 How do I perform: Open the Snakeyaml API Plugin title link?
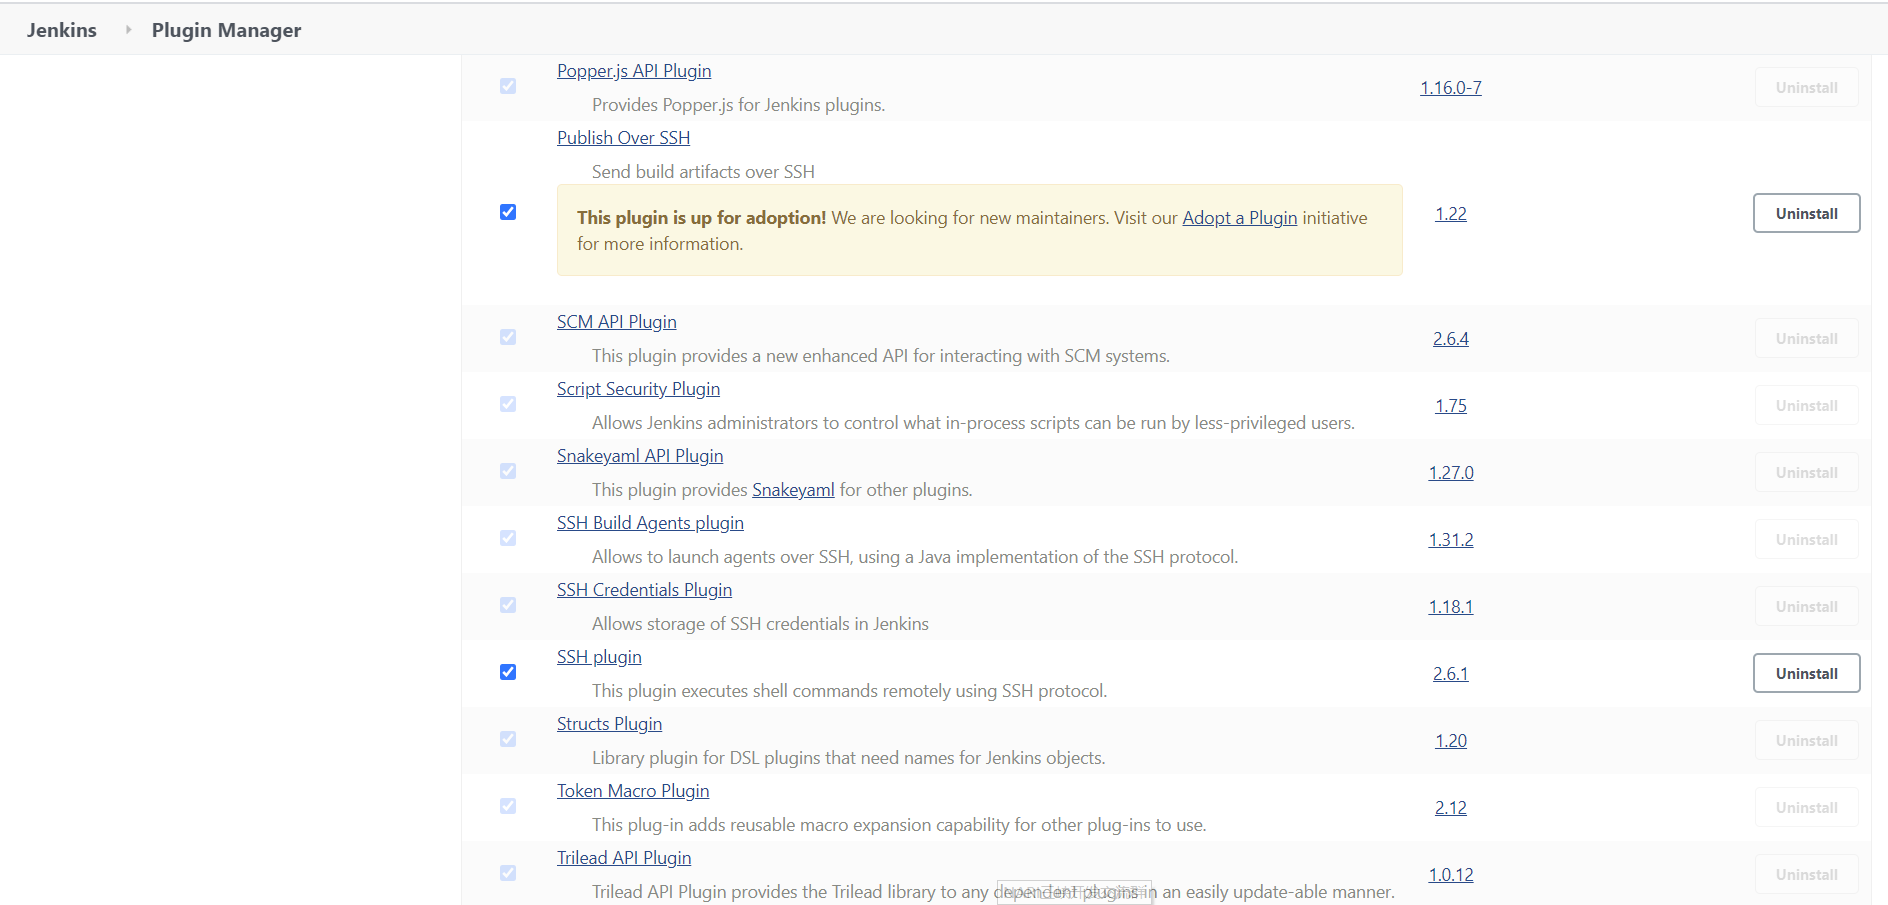(x=640, y=456)
